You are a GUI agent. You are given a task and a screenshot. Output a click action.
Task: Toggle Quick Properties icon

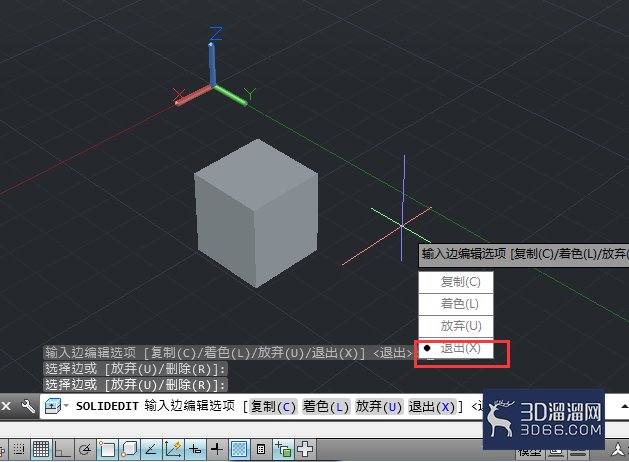(261, 449)
